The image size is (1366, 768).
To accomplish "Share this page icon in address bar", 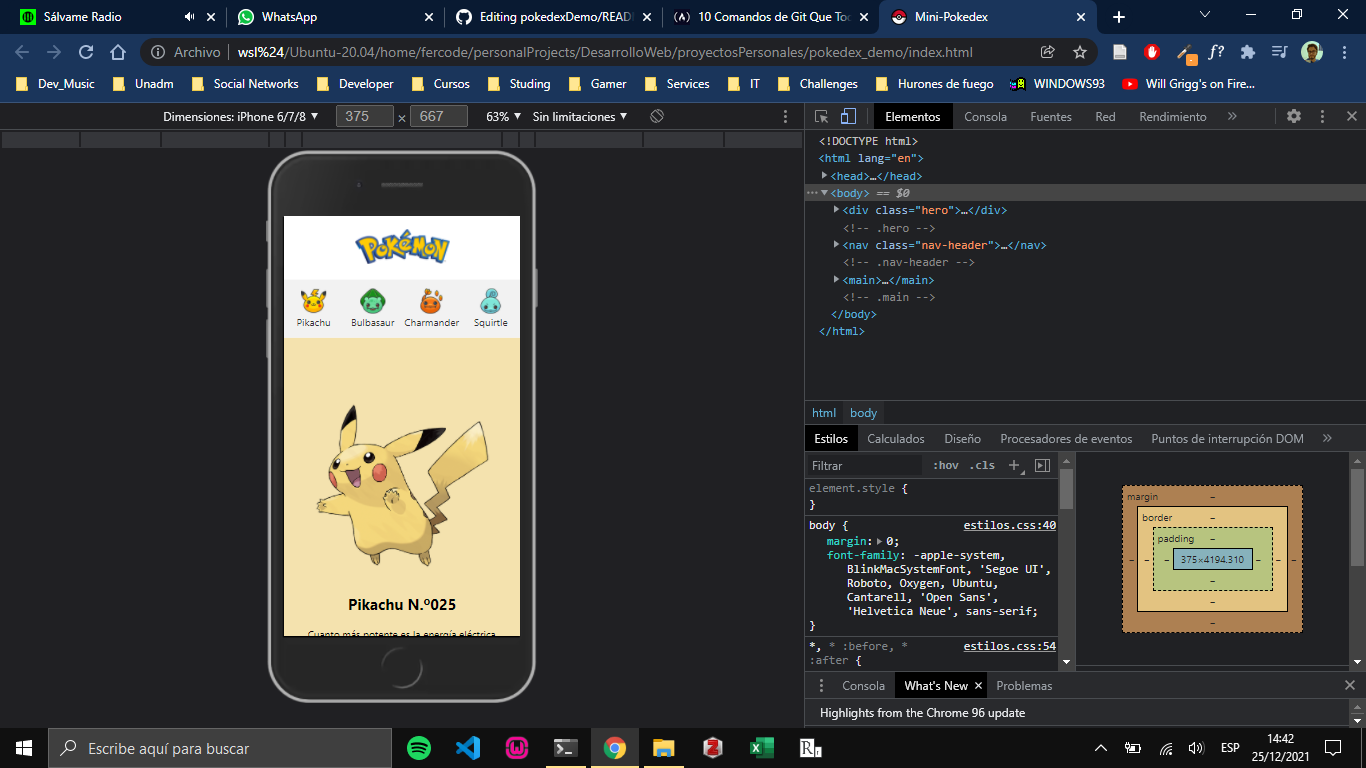I will 1047,52.
